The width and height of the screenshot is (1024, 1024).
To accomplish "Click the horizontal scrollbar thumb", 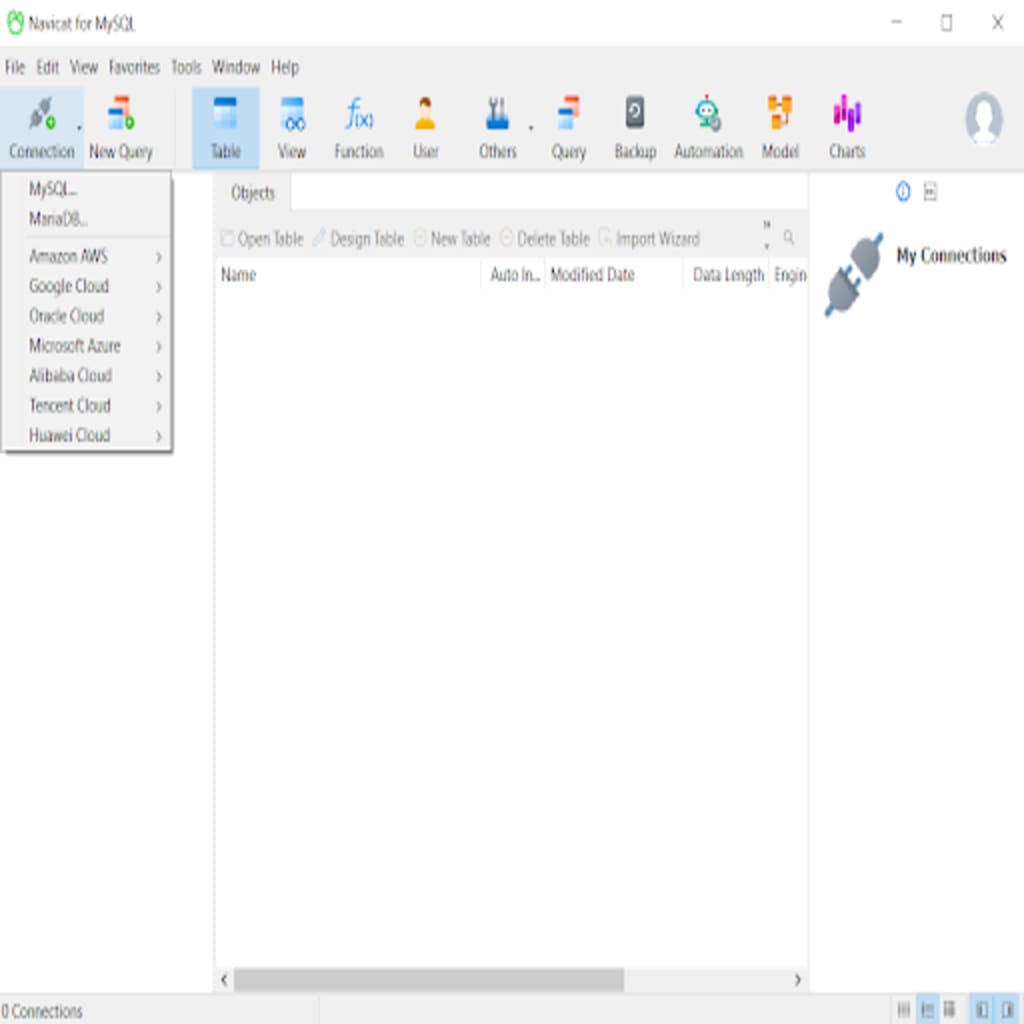I will click(429, 980).
